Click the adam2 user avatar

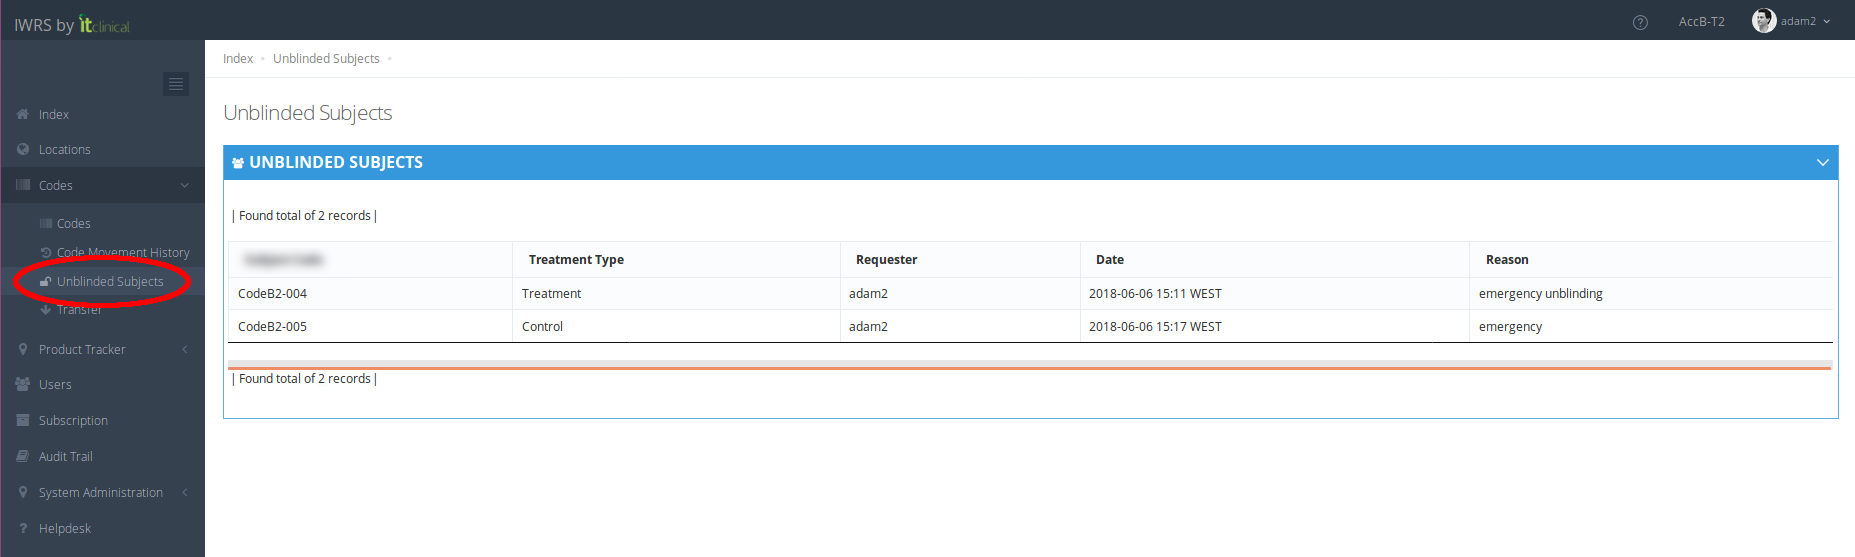(1764, 21)
